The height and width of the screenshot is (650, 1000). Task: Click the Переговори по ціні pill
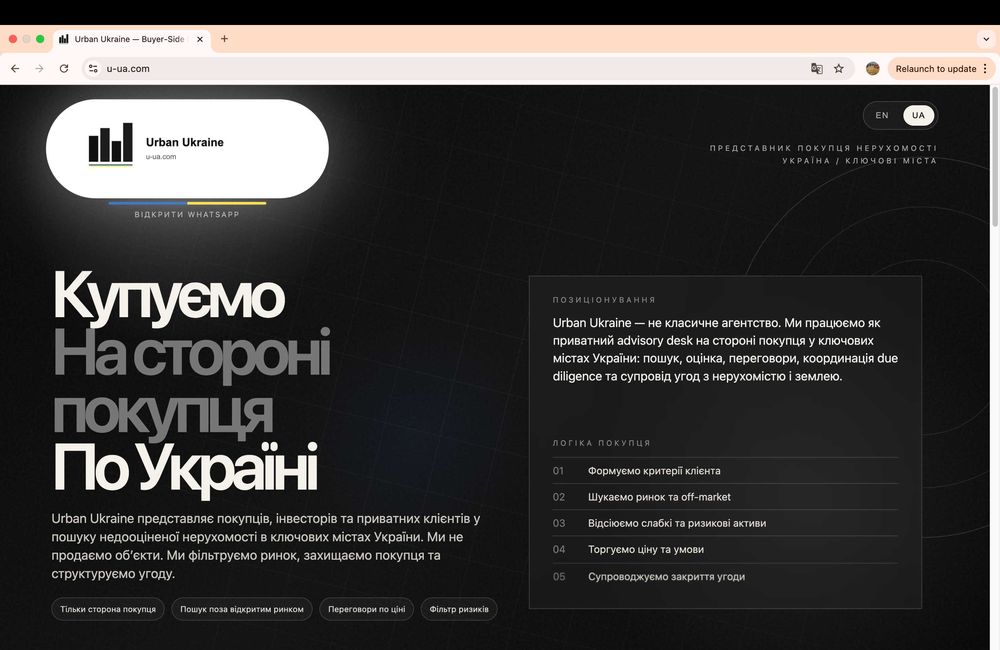(367, 609)
